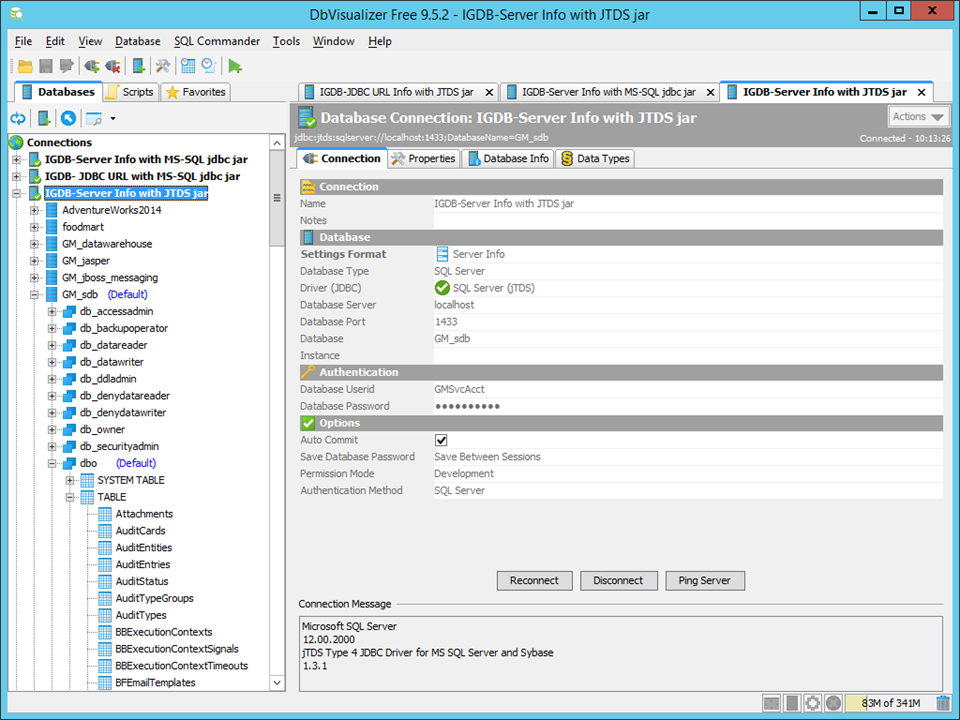Click the calendar grid toolbar icon
960x720 pixels.
coord(188,66)
